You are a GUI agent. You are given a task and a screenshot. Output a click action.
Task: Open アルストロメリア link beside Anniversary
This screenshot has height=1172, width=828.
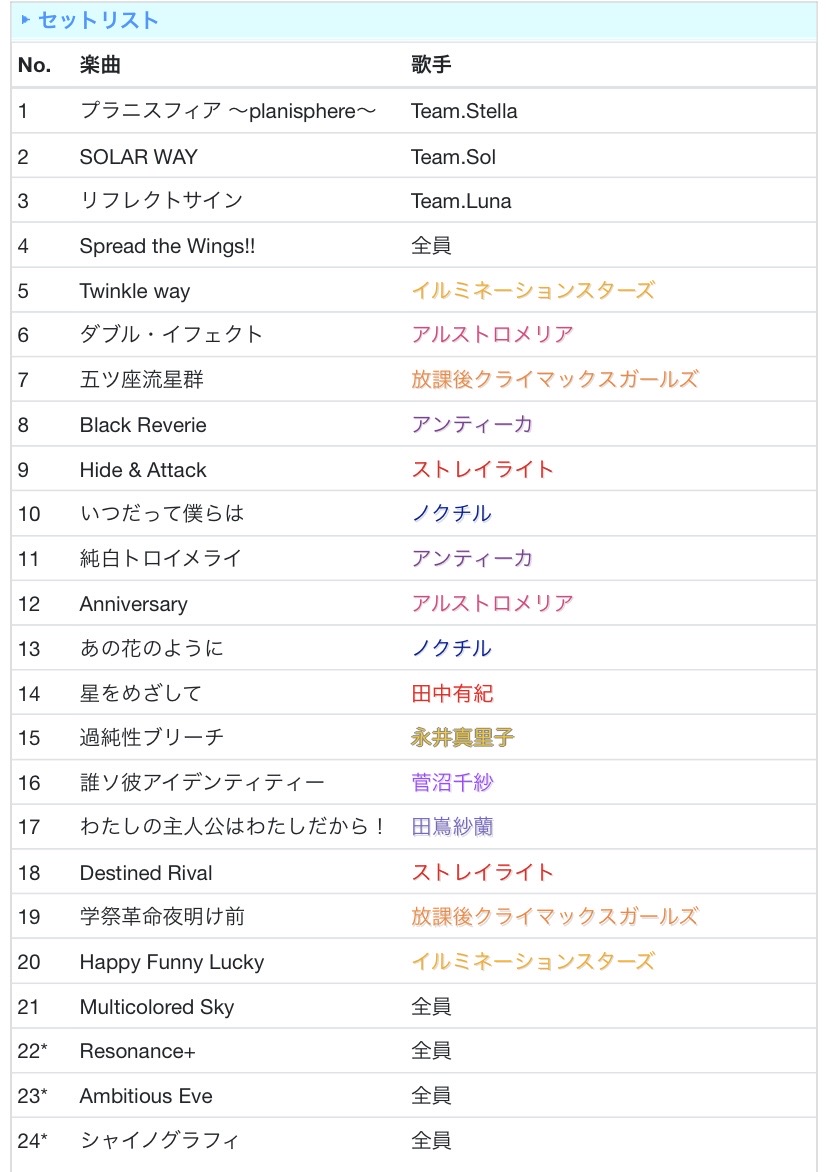pyautogui.click(x=492, y=602)
